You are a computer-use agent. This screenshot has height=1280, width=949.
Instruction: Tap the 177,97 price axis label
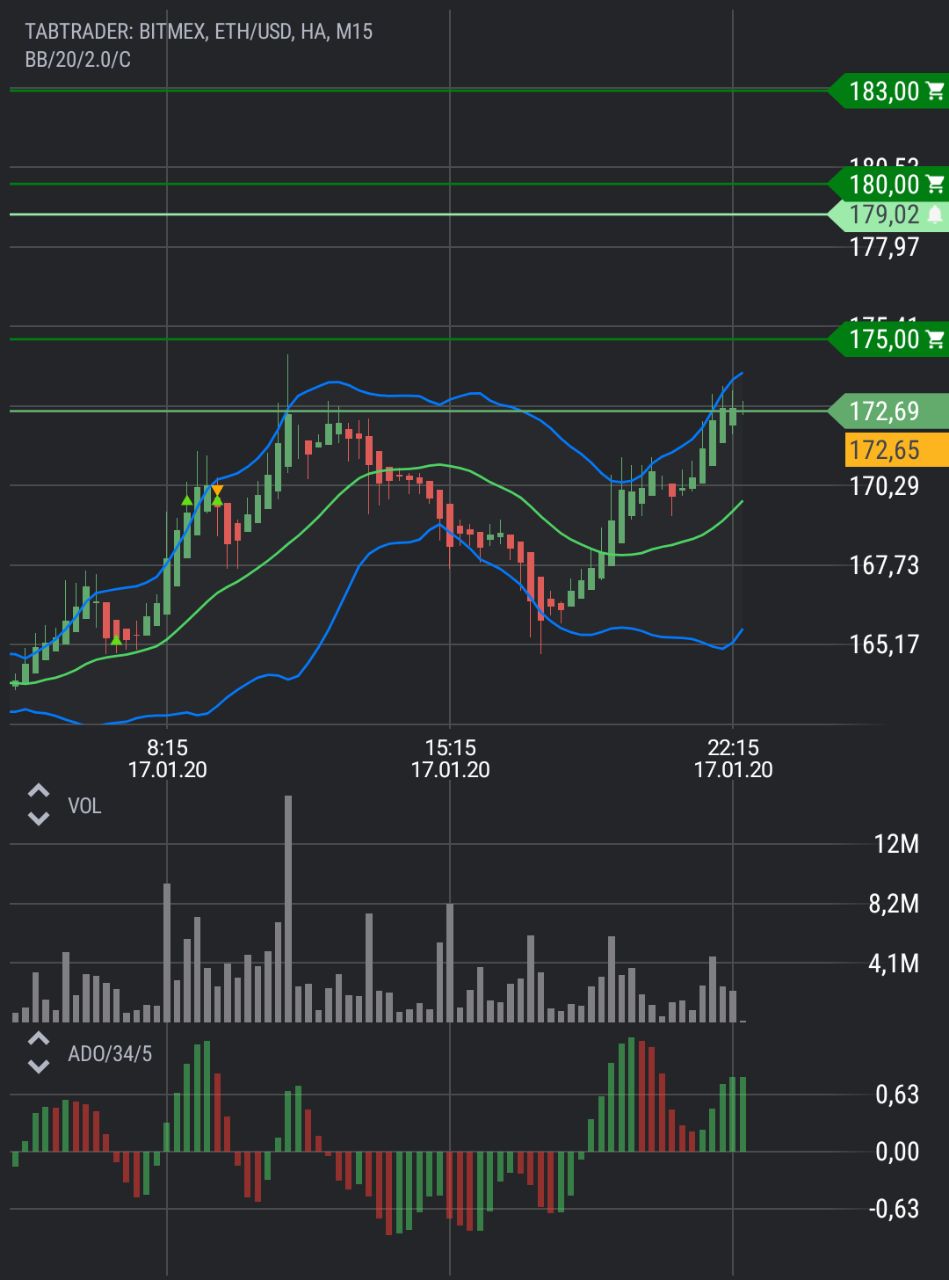tap(884, 247)
